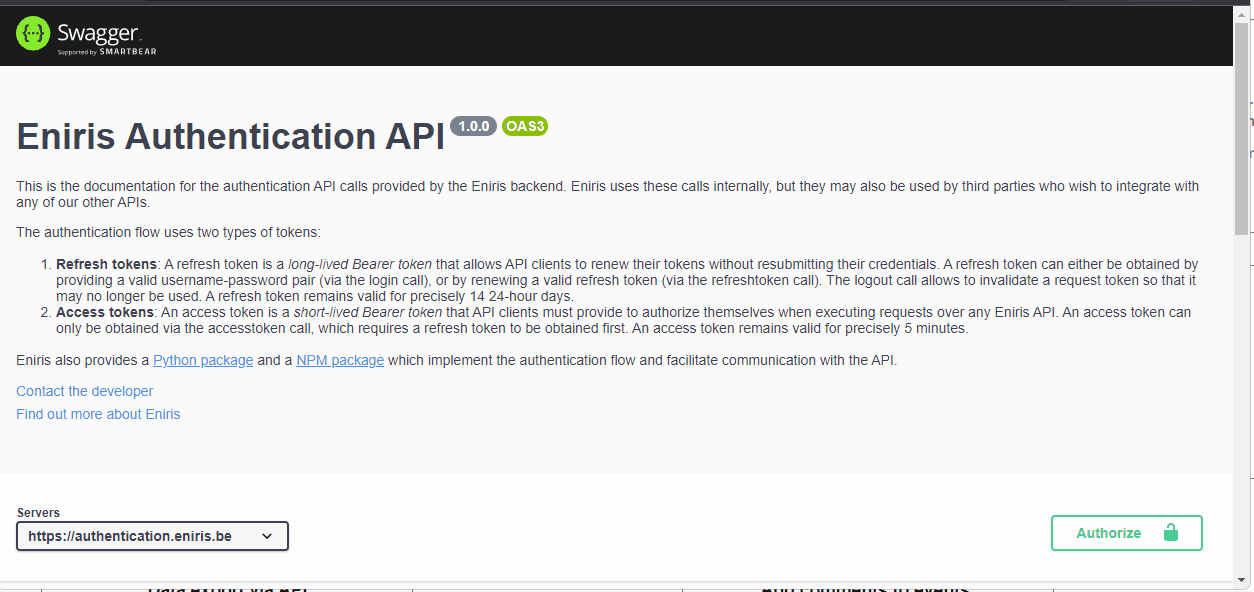
Task: Click the Servers label
Action: tap(38, 513)
